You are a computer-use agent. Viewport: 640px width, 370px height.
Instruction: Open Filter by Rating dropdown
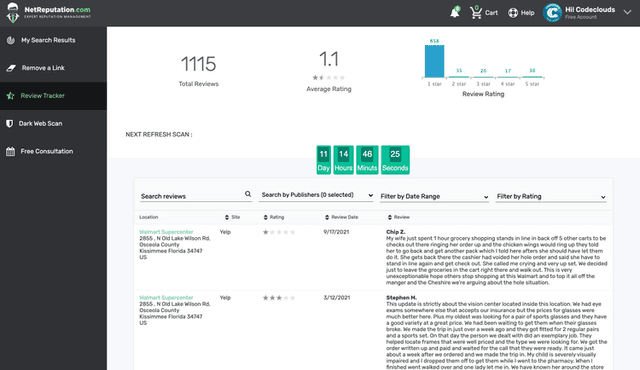[551, 197]
